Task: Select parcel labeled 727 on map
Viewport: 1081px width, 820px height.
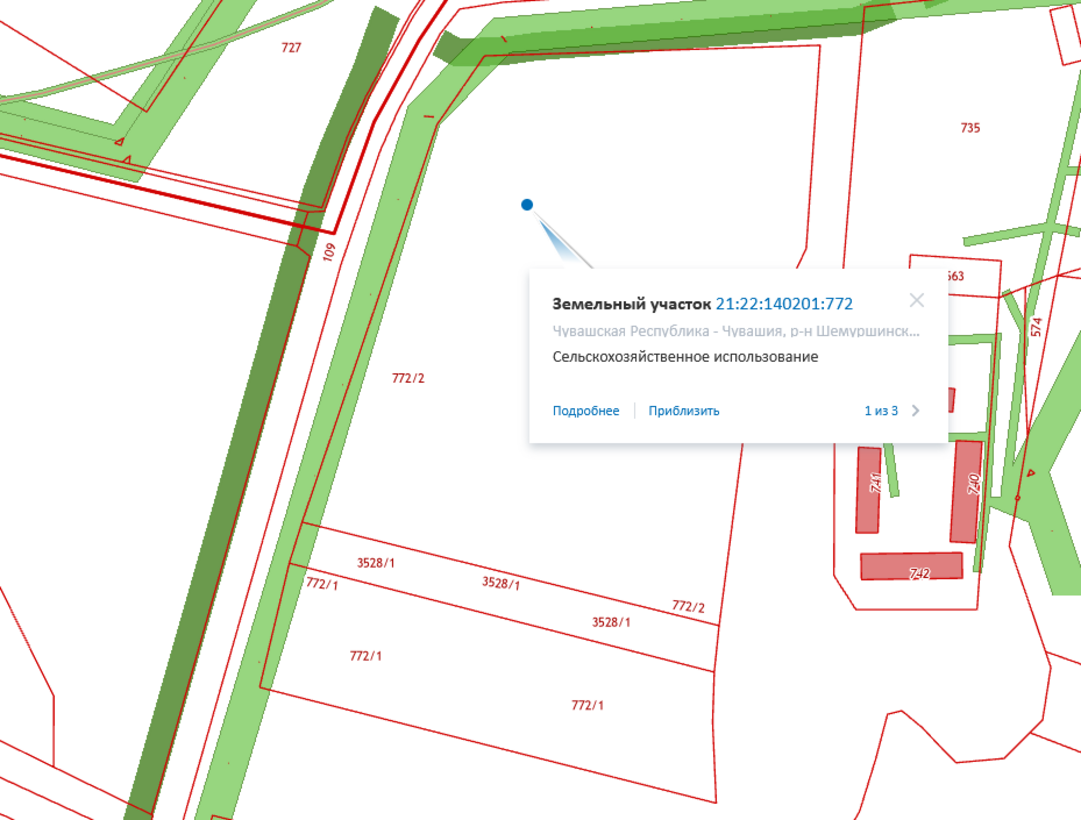Action: (291, 48)
